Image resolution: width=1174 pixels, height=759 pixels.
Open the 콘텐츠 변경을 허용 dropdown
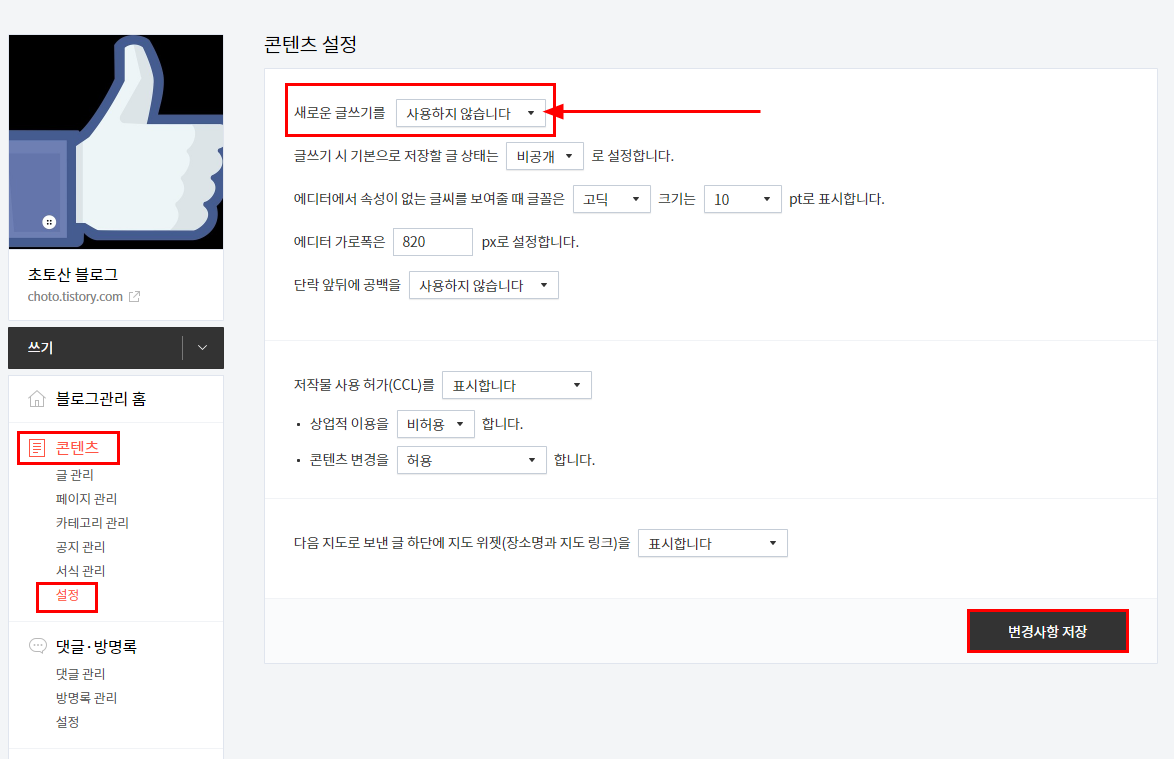click(x=471, y=460)
